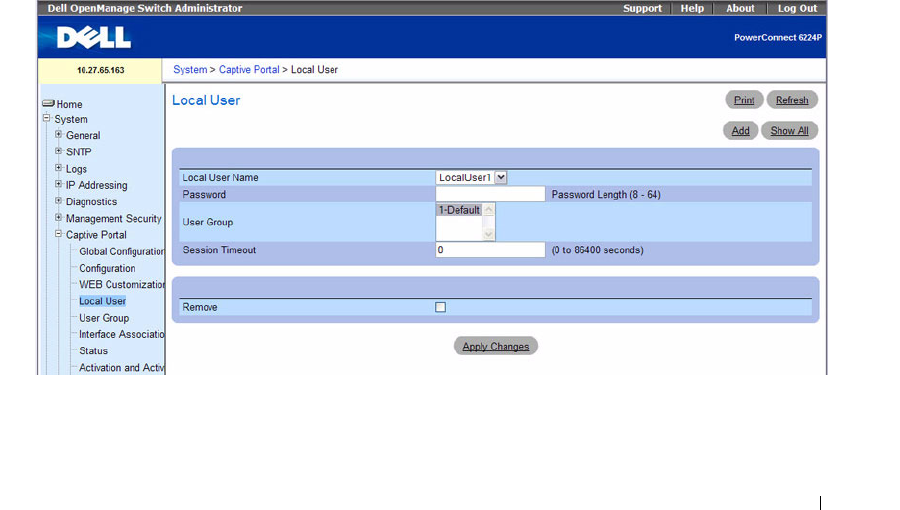This screenshot has width=900, height=510.
Task: Open Local User tree item
Action: (102, 301)
